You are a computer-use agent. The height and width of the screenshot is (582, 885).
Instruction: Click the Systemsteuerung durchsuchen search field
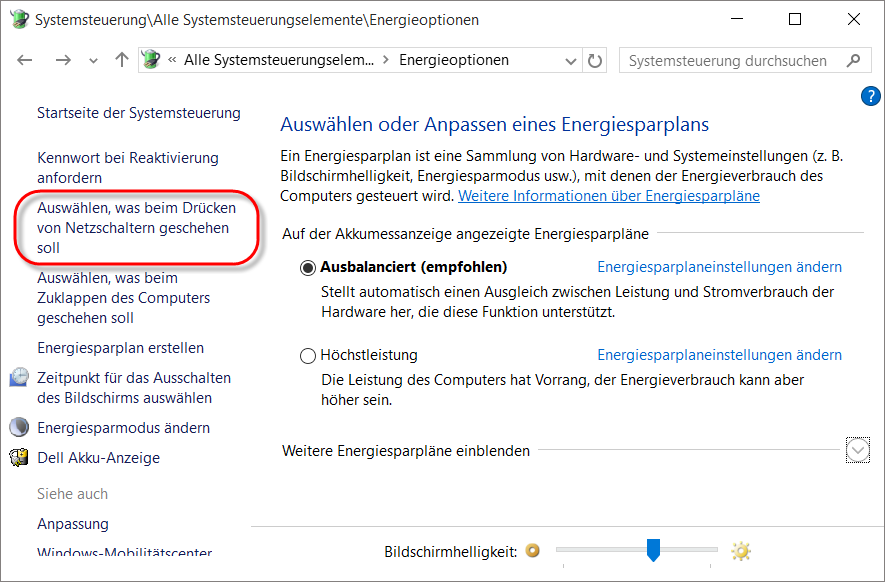740,60
